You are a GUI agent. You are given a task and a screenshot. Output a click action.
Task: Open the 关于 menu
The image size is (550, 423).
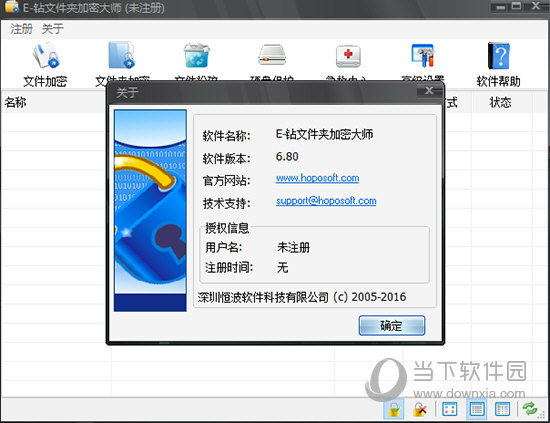pos(53,29)
